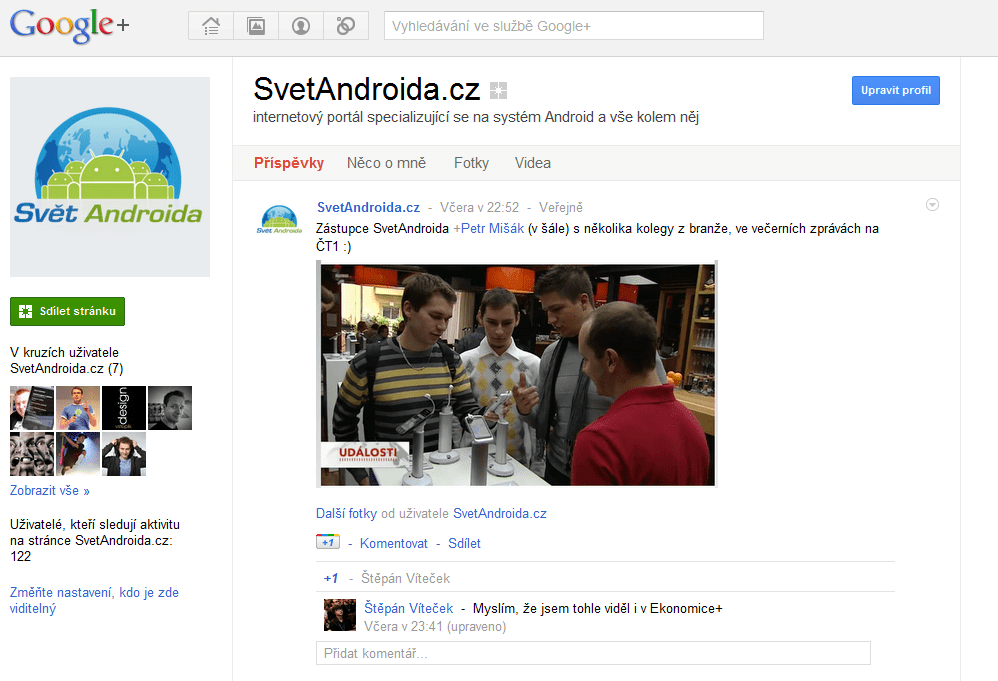Click the Další fotky link

click(x=346, y=514)
